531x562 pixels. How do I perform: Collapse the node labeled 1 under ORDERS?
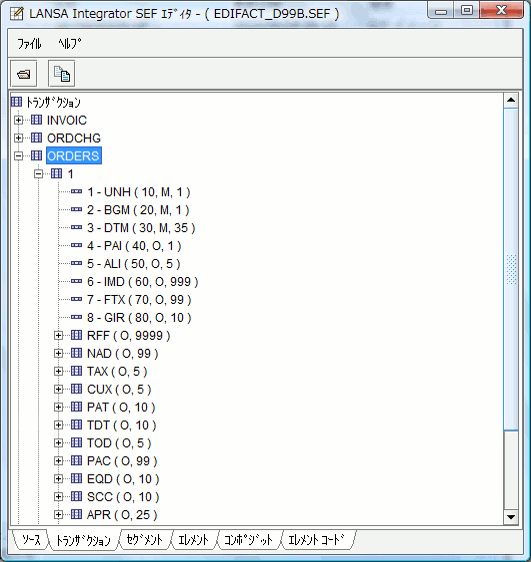point(38,174)
